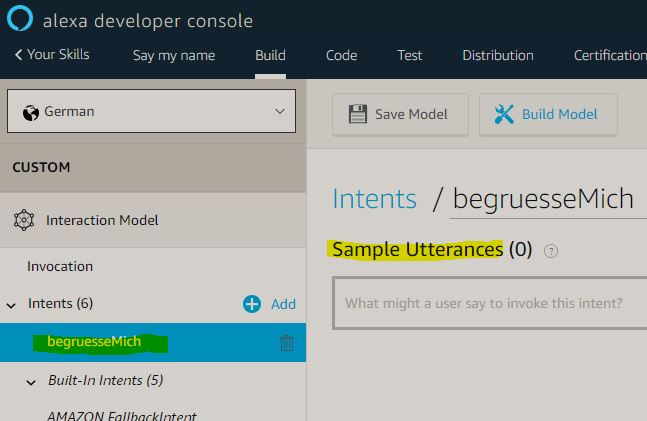Click the Sample Utterances help icon
The height and width of the screenshot is (421, 647).
pyautogui.click(x=550, y=251)
